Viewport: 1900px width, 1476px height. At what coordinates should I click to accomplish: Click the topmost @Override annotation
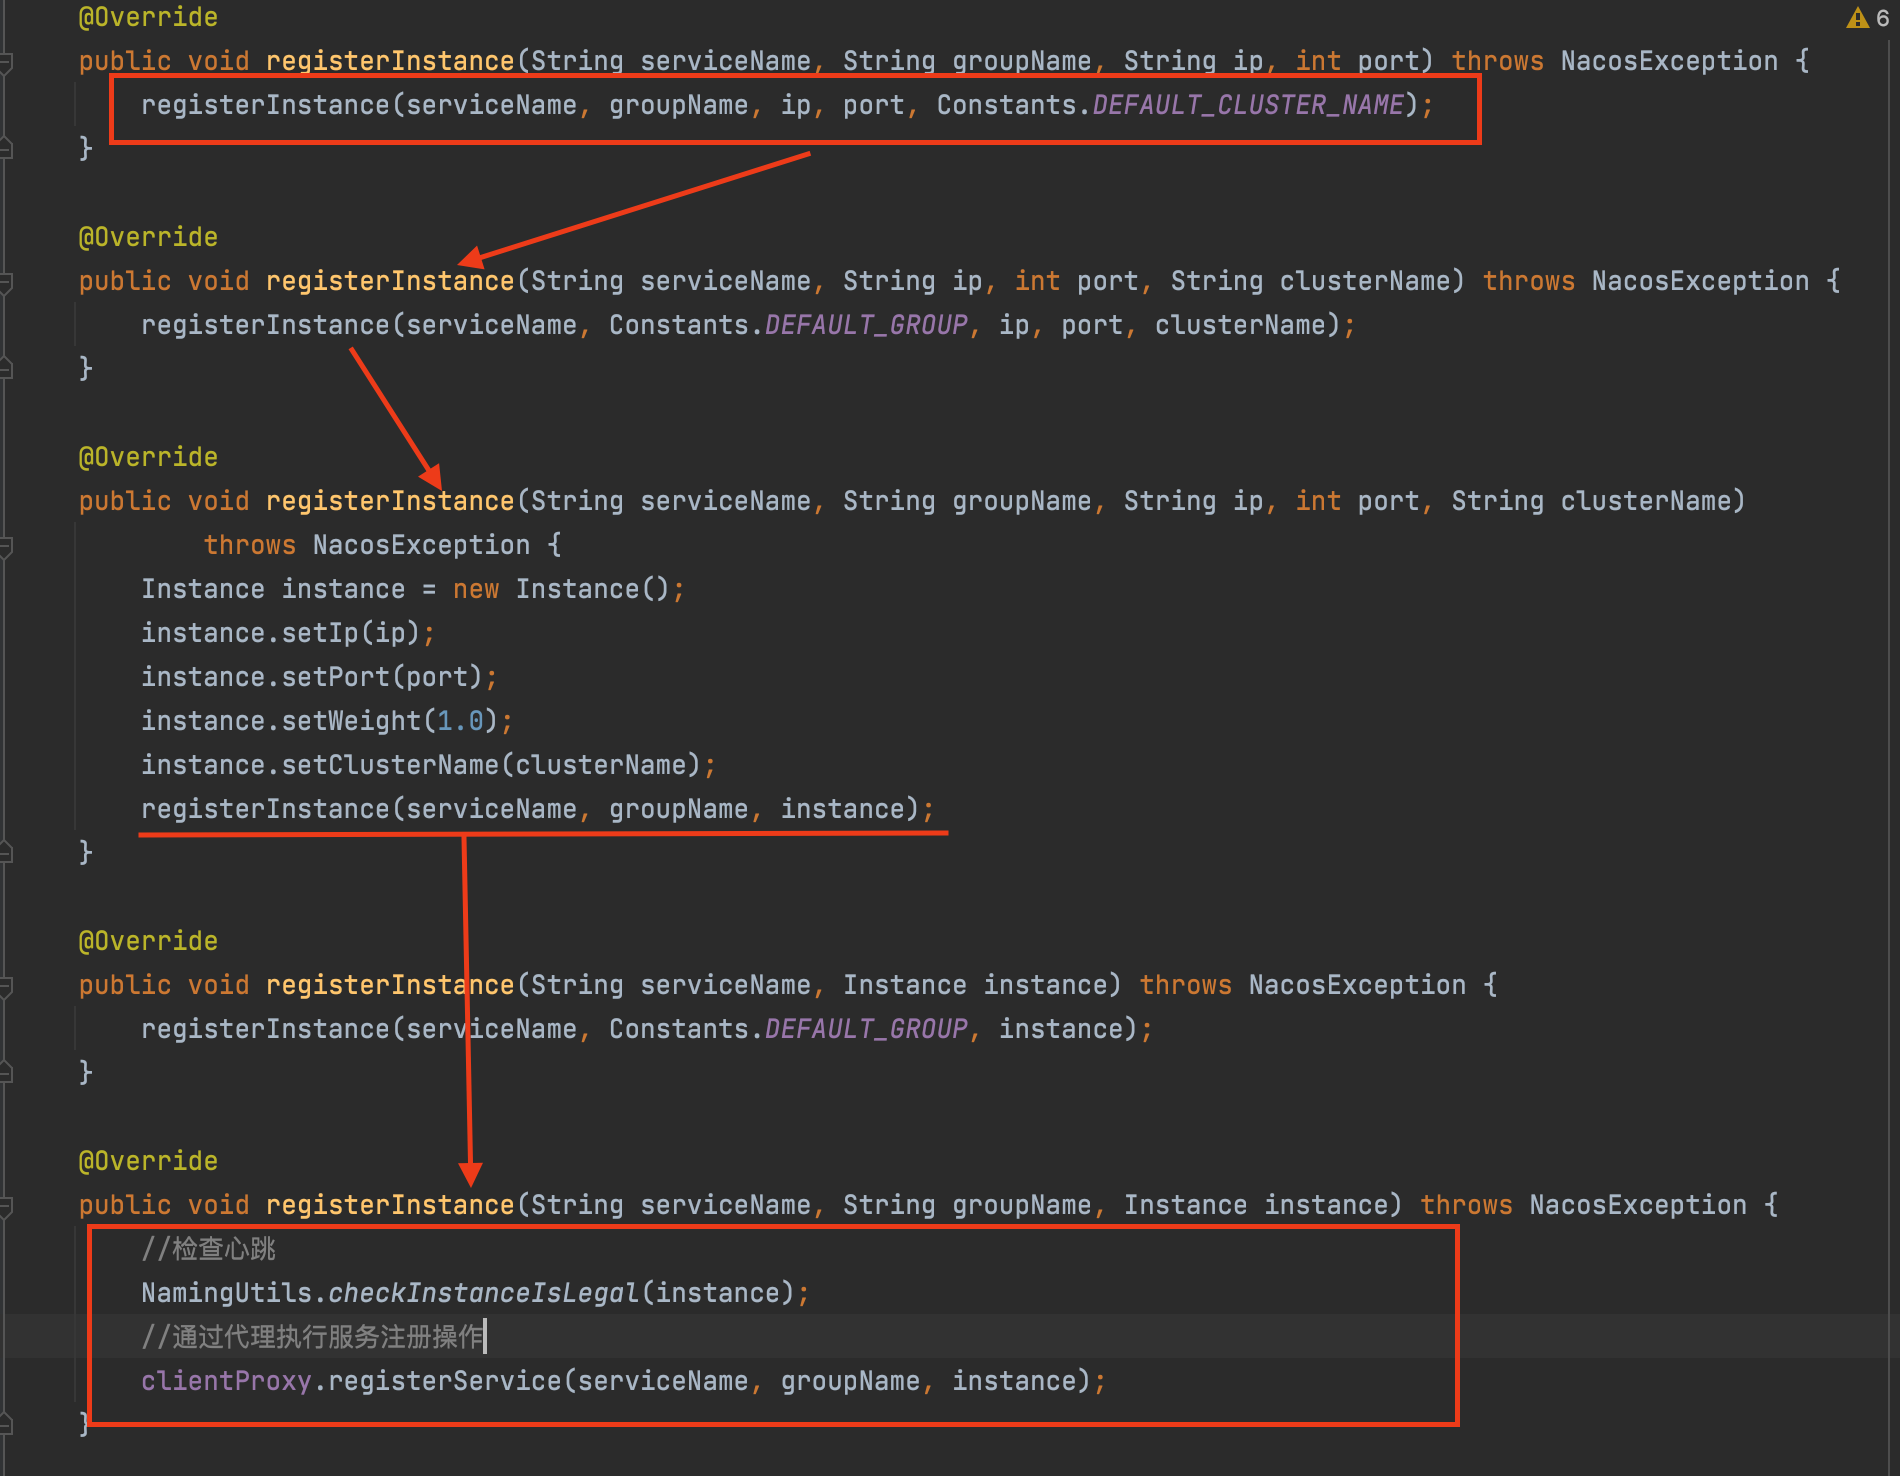148,17
